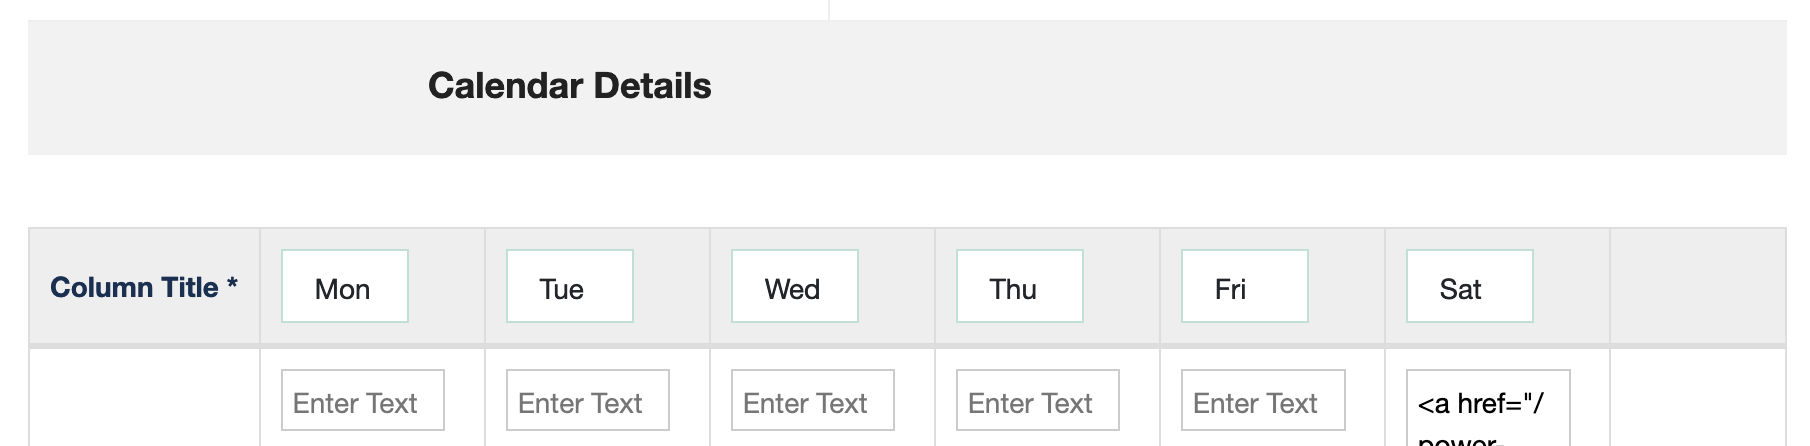Click empty cell right of href box
Image resolution: width=1810 pixels, height=446 pixels.
point(1696,400)
